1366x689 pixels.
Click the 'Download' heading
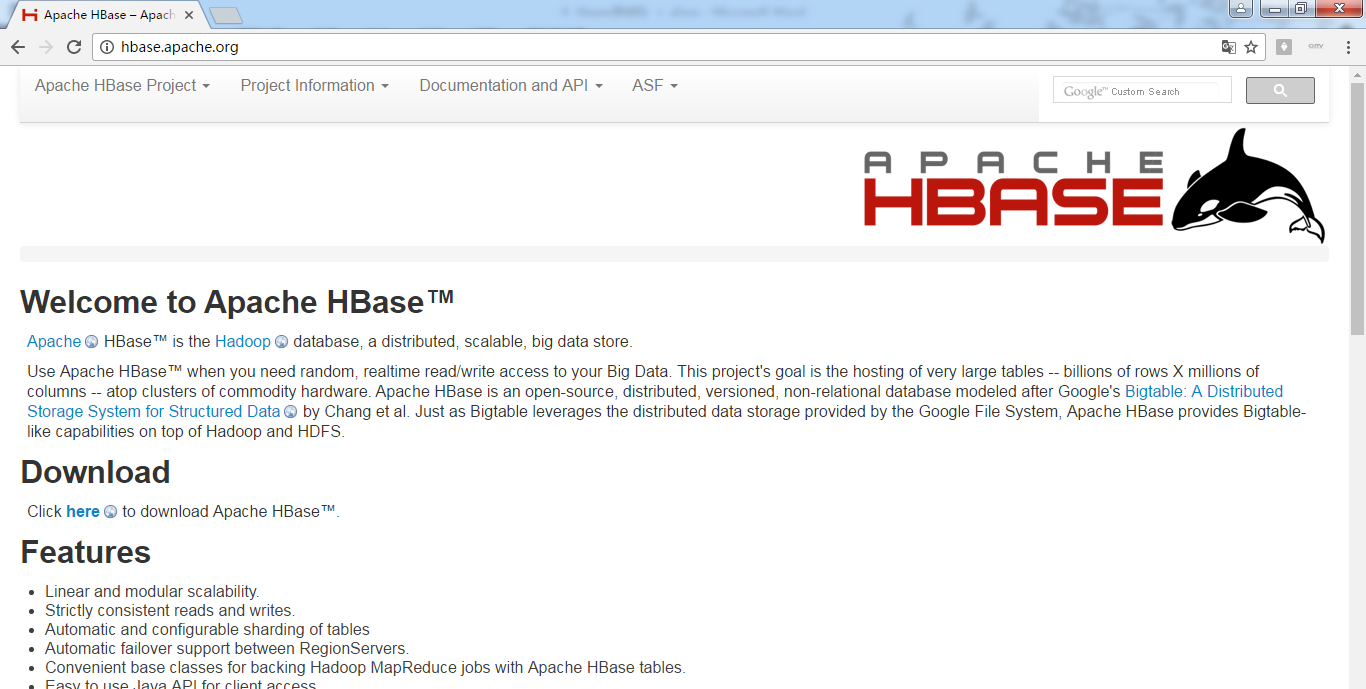click(96, 472)
